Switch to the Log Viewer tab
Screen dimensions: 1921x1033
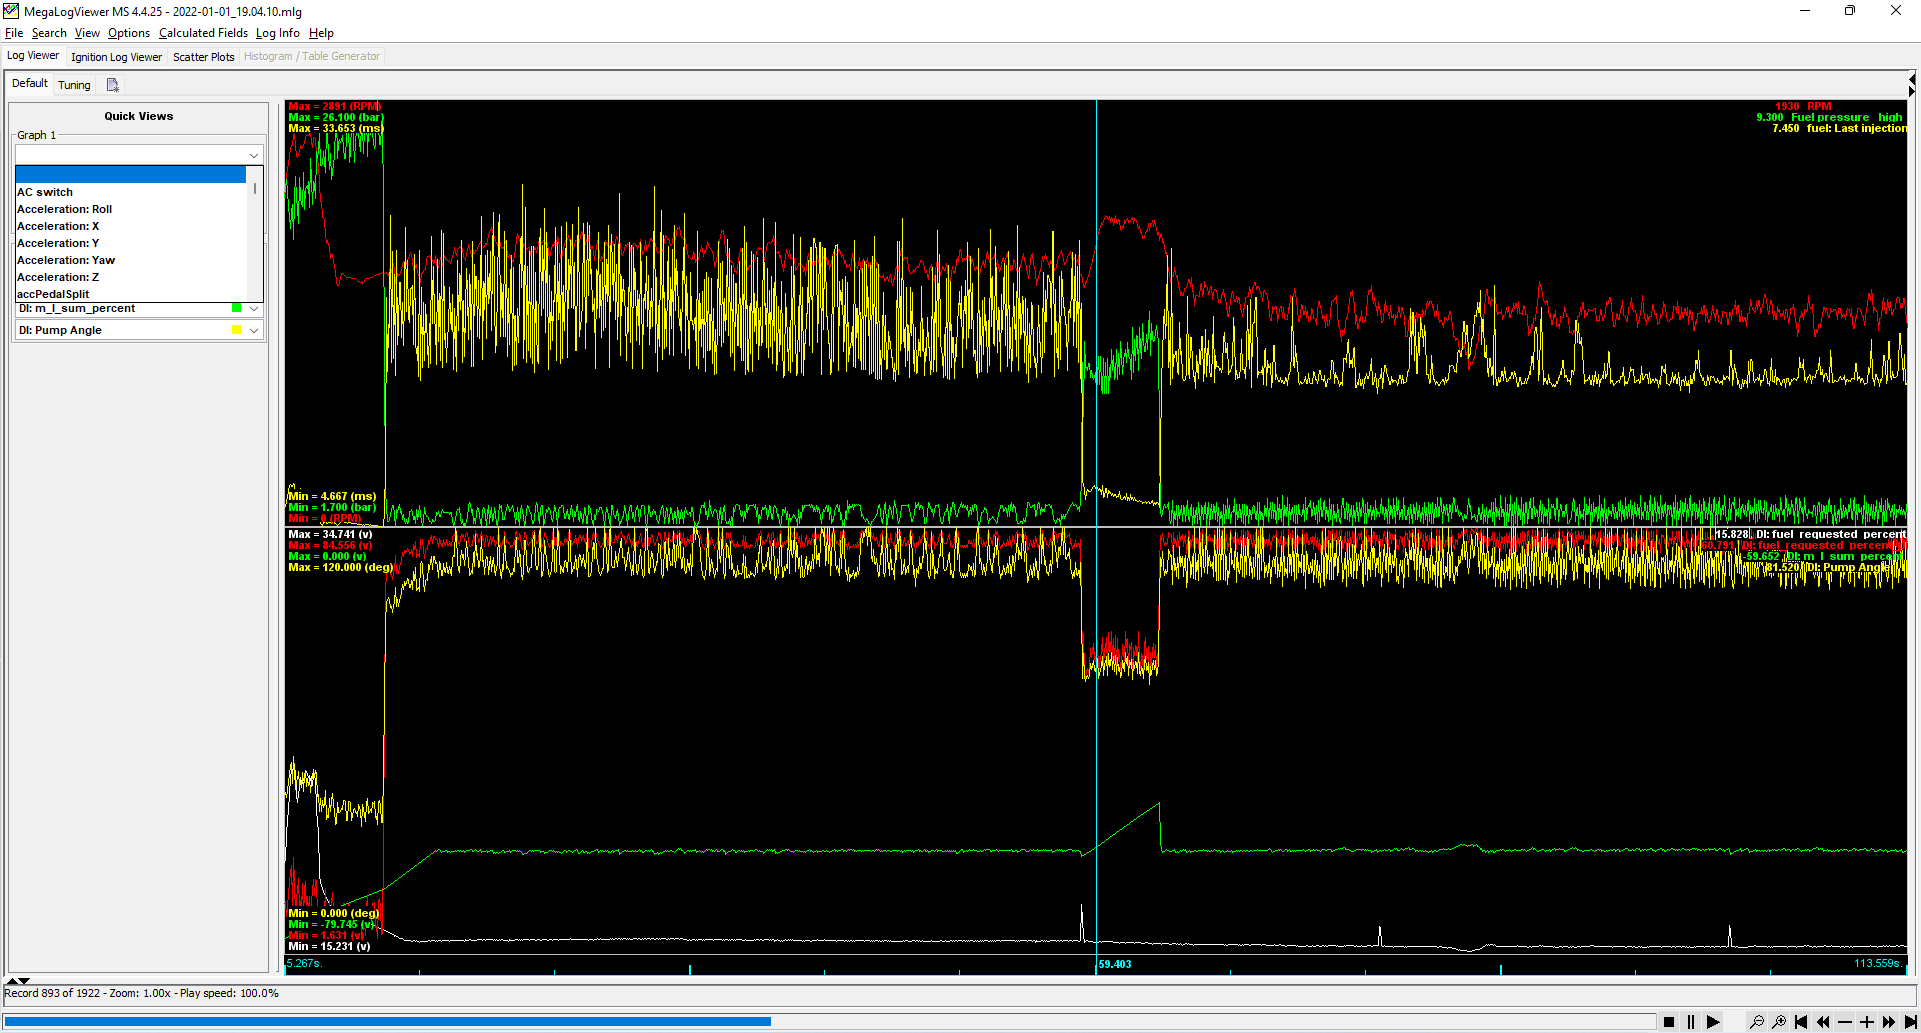[33, 56]
